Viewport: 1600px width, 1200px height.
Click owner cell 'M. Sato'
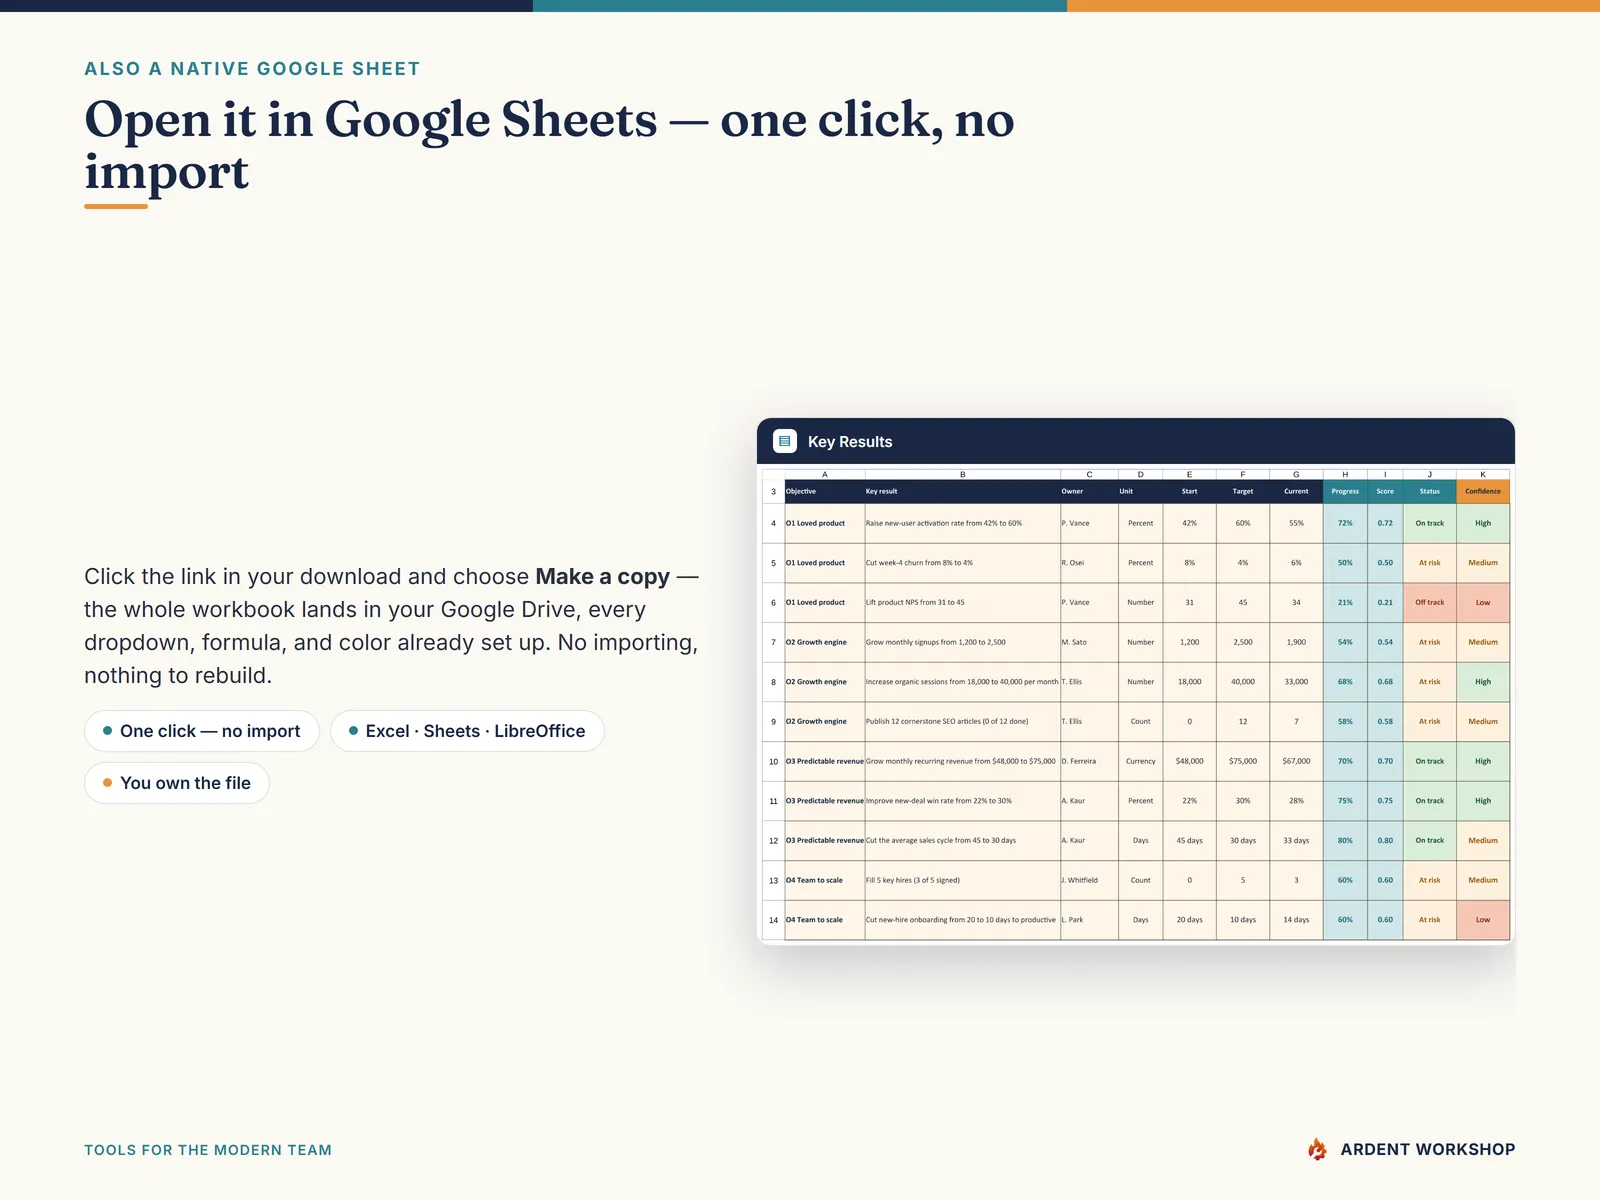[1089, 642]
